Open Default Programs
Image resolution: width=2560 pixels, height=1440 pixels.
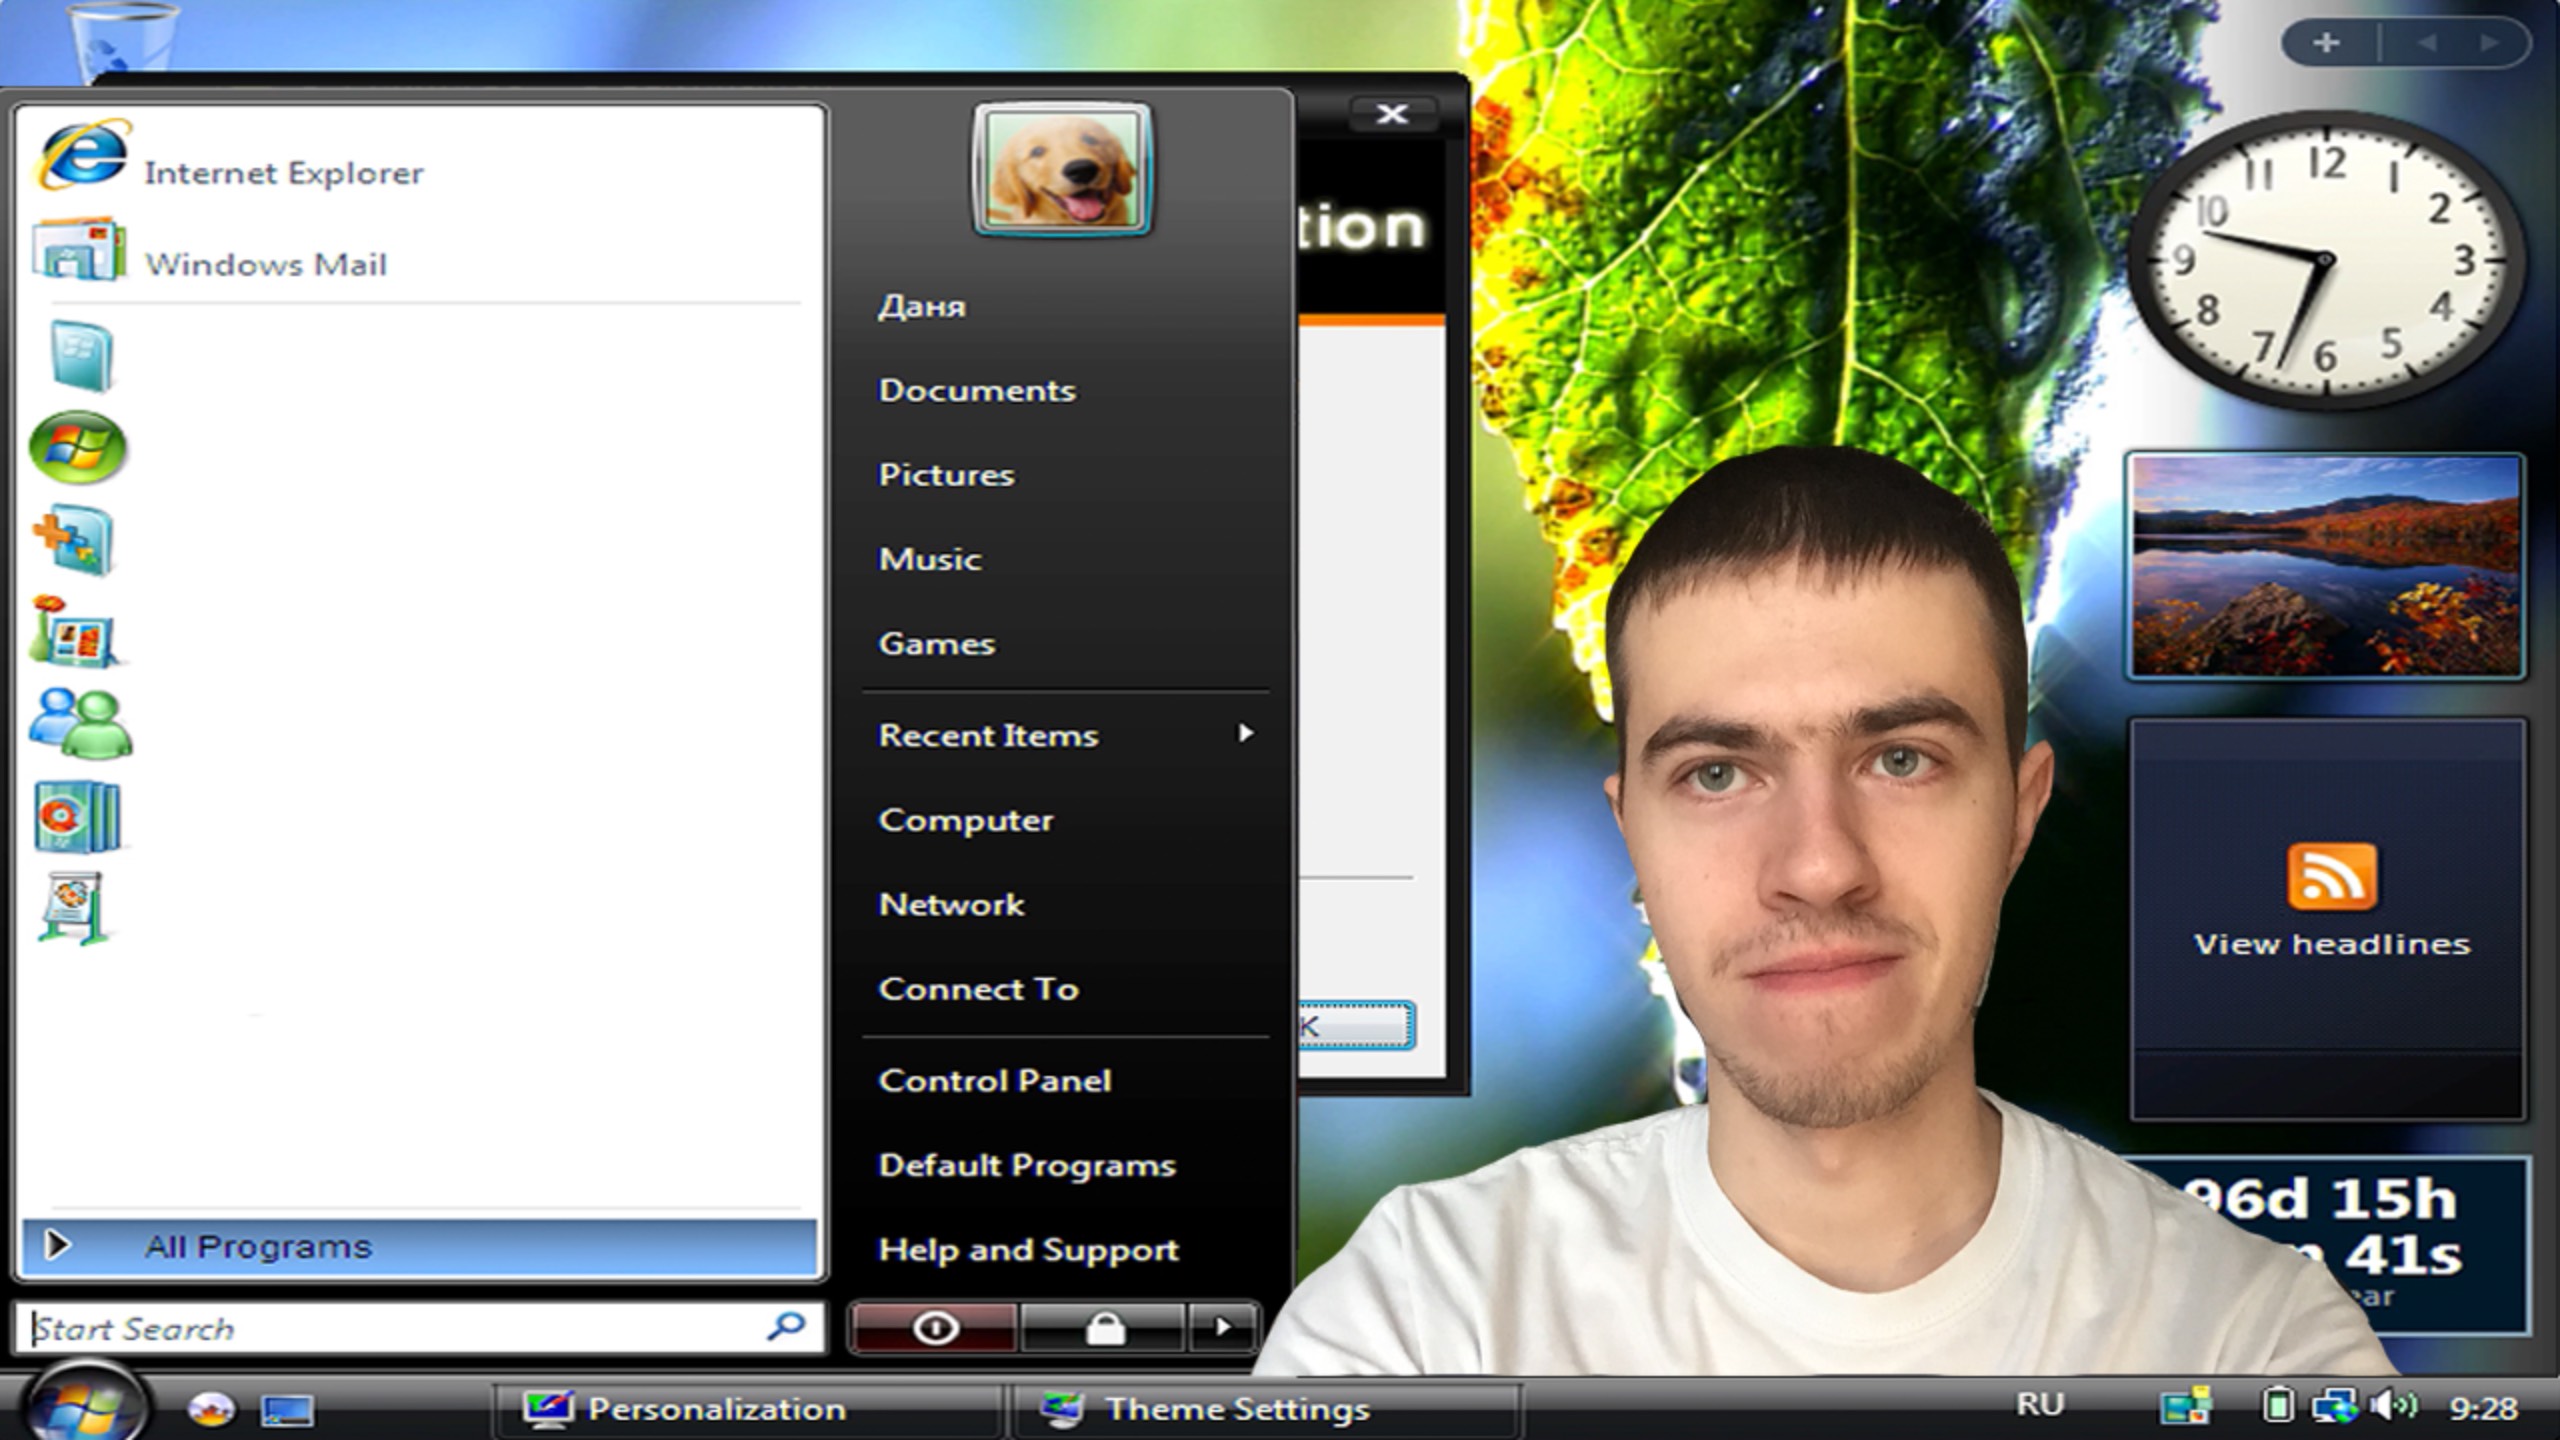(1027, 1165)
